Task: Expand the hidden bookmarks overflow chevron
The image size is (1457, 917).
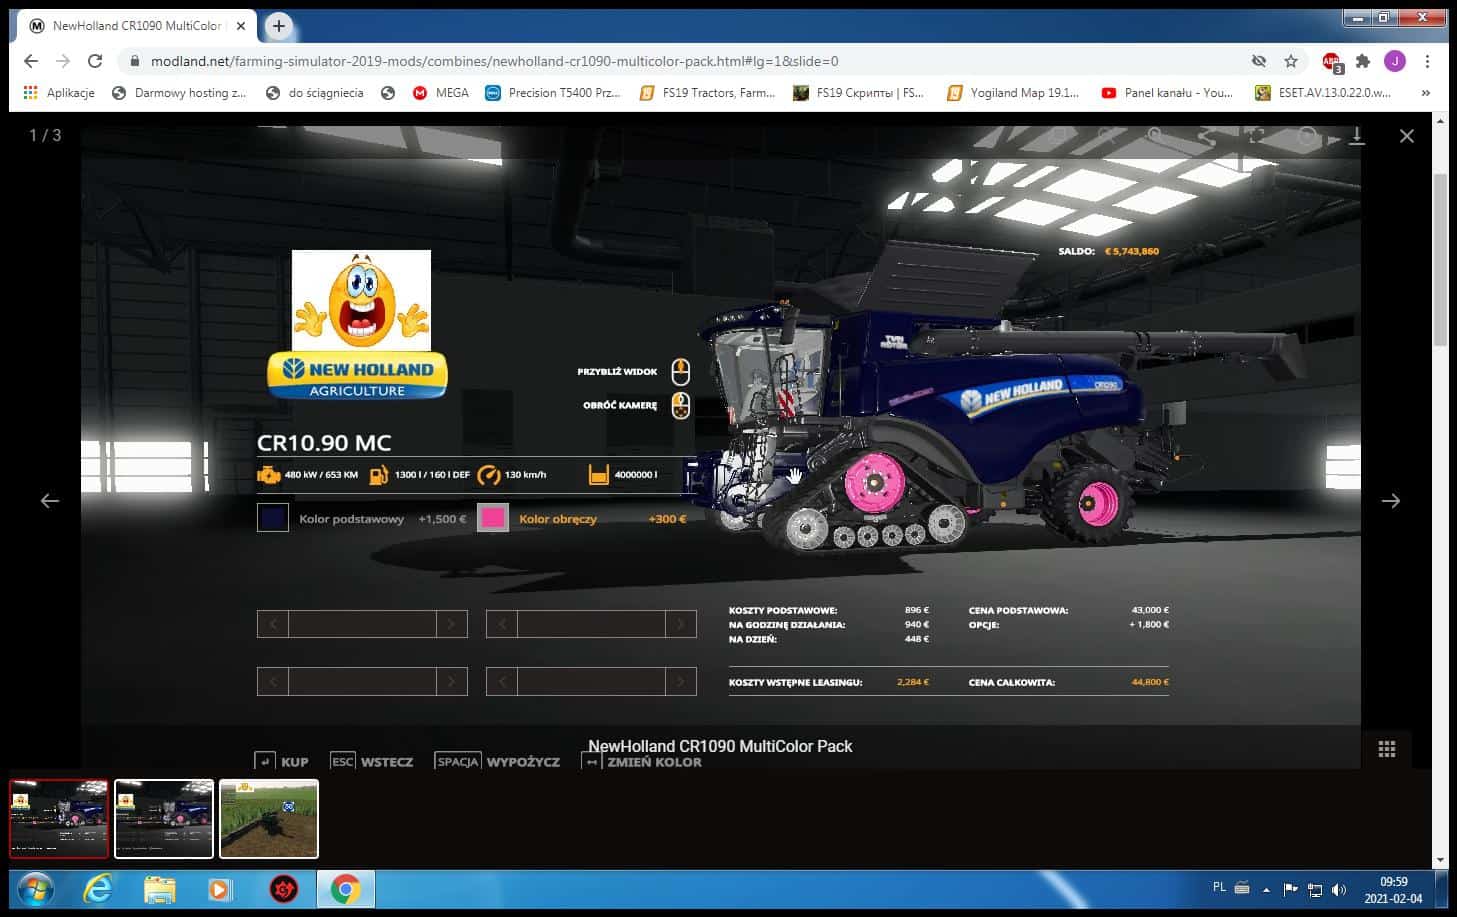Action: [x=1425, y=93]
